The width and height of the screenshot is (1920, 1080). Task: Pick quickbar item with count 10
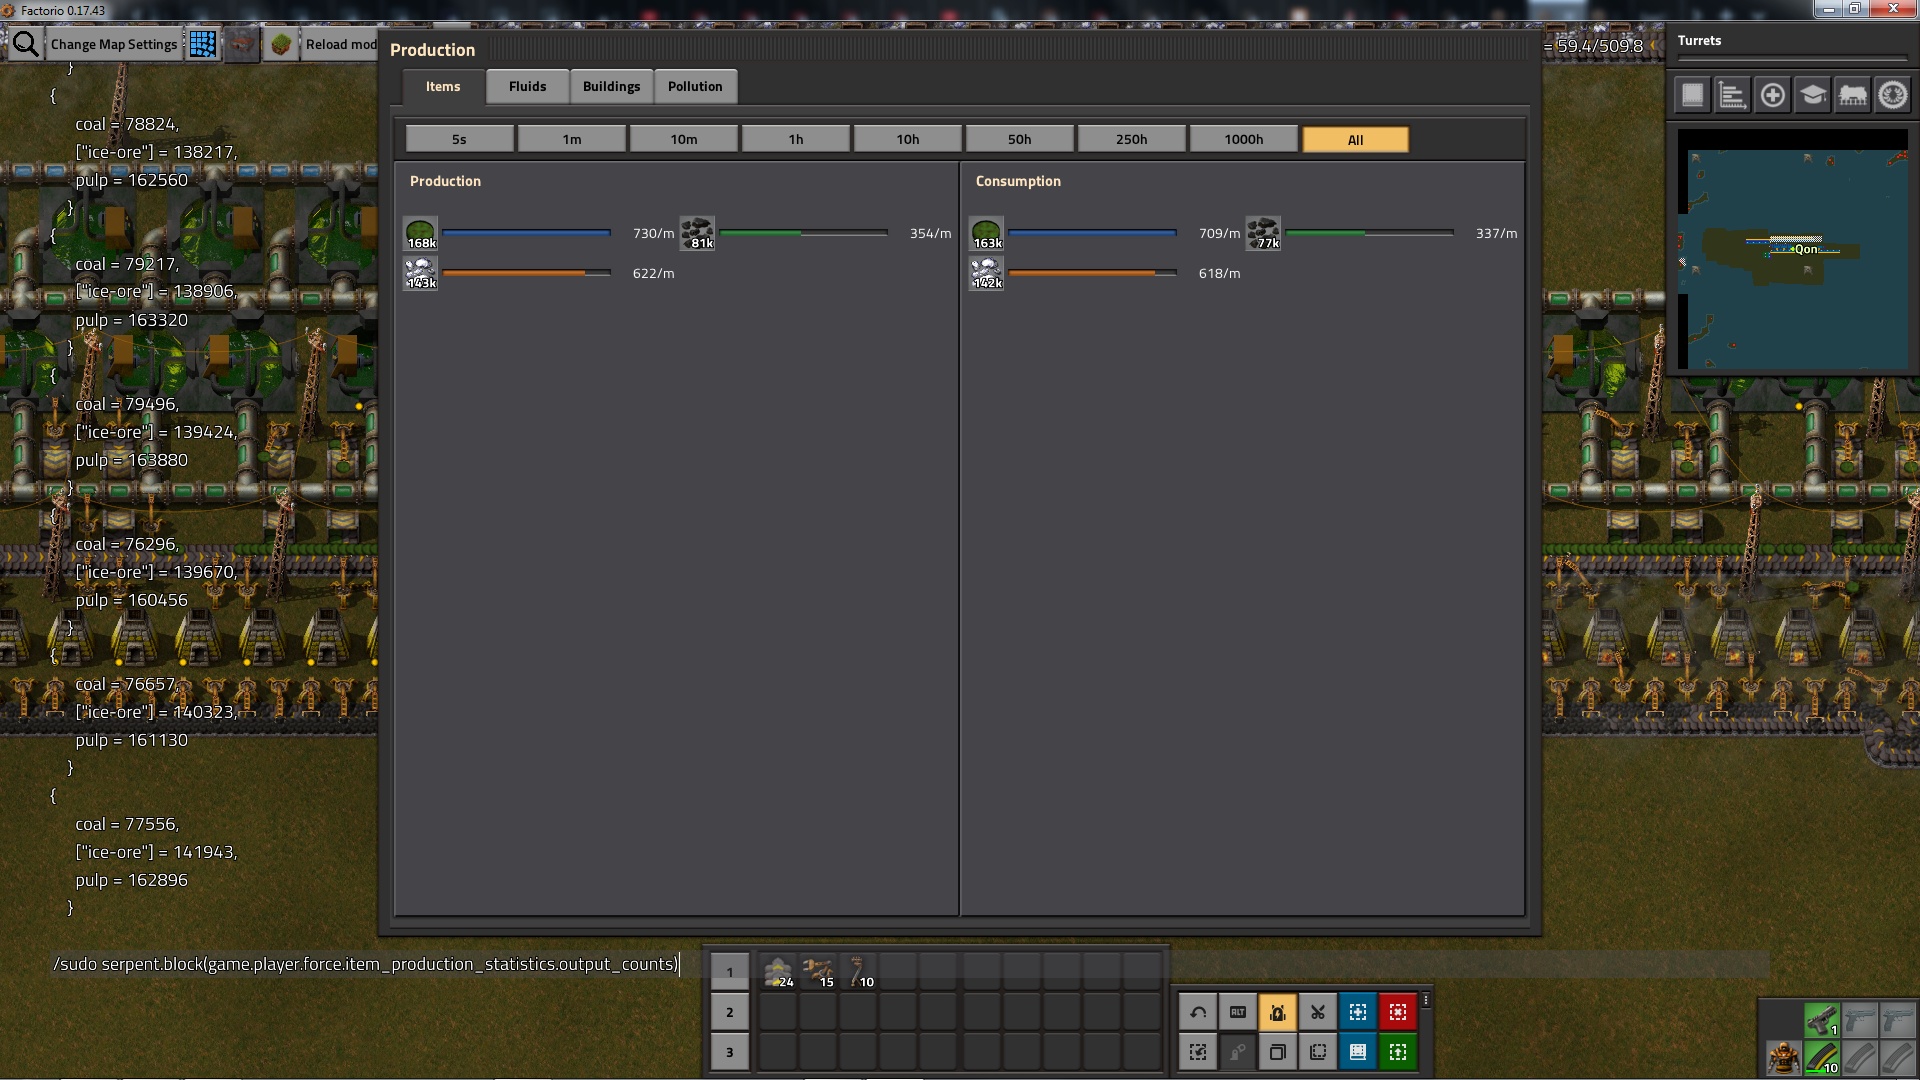pos(858,972)
